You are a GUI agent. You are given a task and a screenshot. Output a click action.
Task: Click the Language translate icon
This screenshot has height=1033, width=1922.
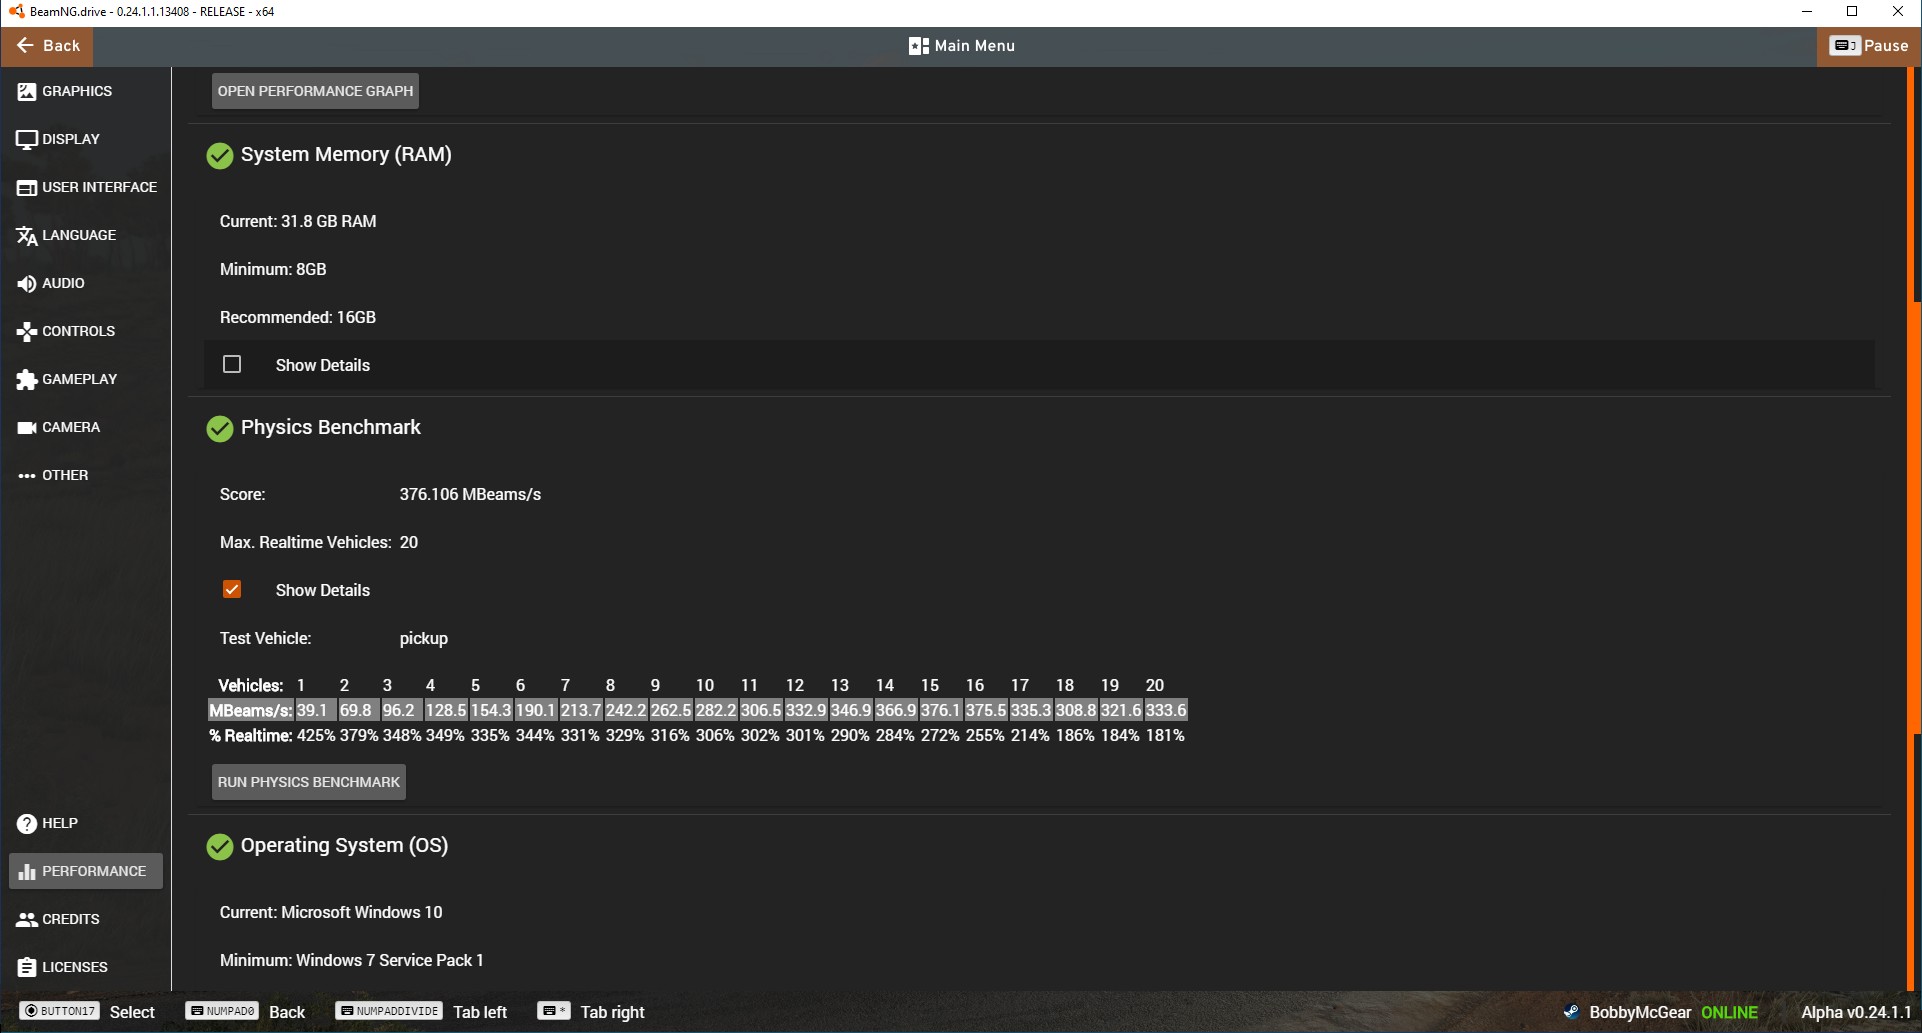27,236
